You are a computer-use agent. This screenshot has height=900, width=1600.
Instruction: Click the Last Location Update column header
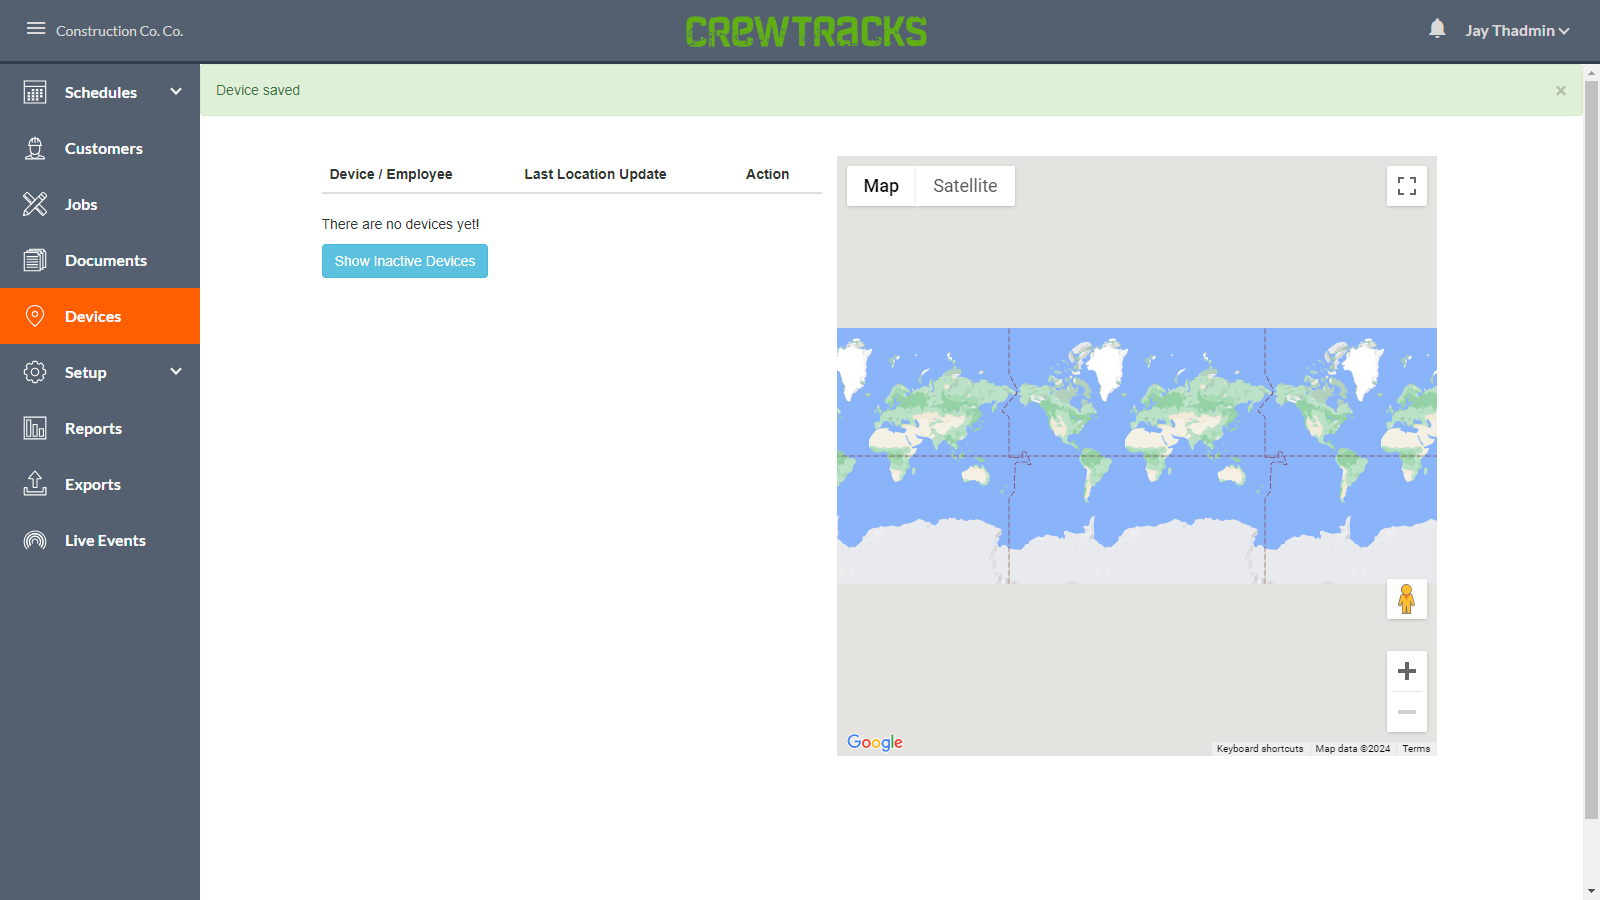pos(595,174)
